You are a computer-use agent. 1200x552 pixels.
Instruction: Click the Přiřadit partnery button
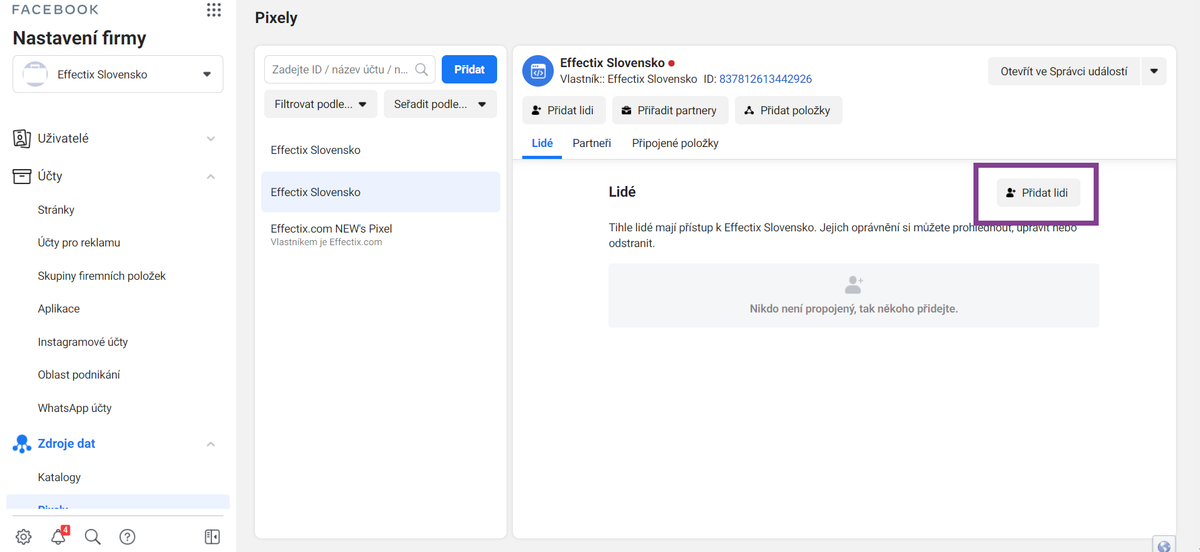pos(669,110)
